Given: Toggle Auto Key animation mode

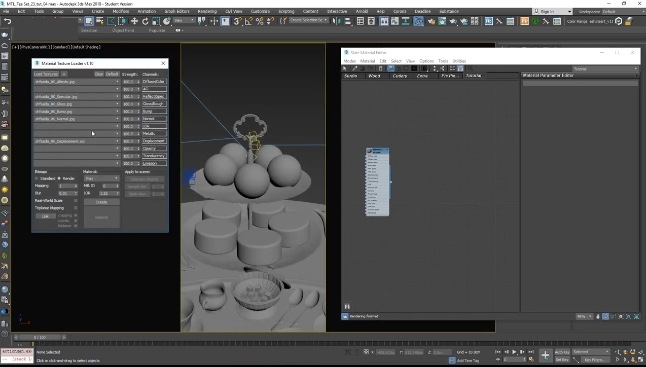Looking at the screenshot, I should 562,352.
